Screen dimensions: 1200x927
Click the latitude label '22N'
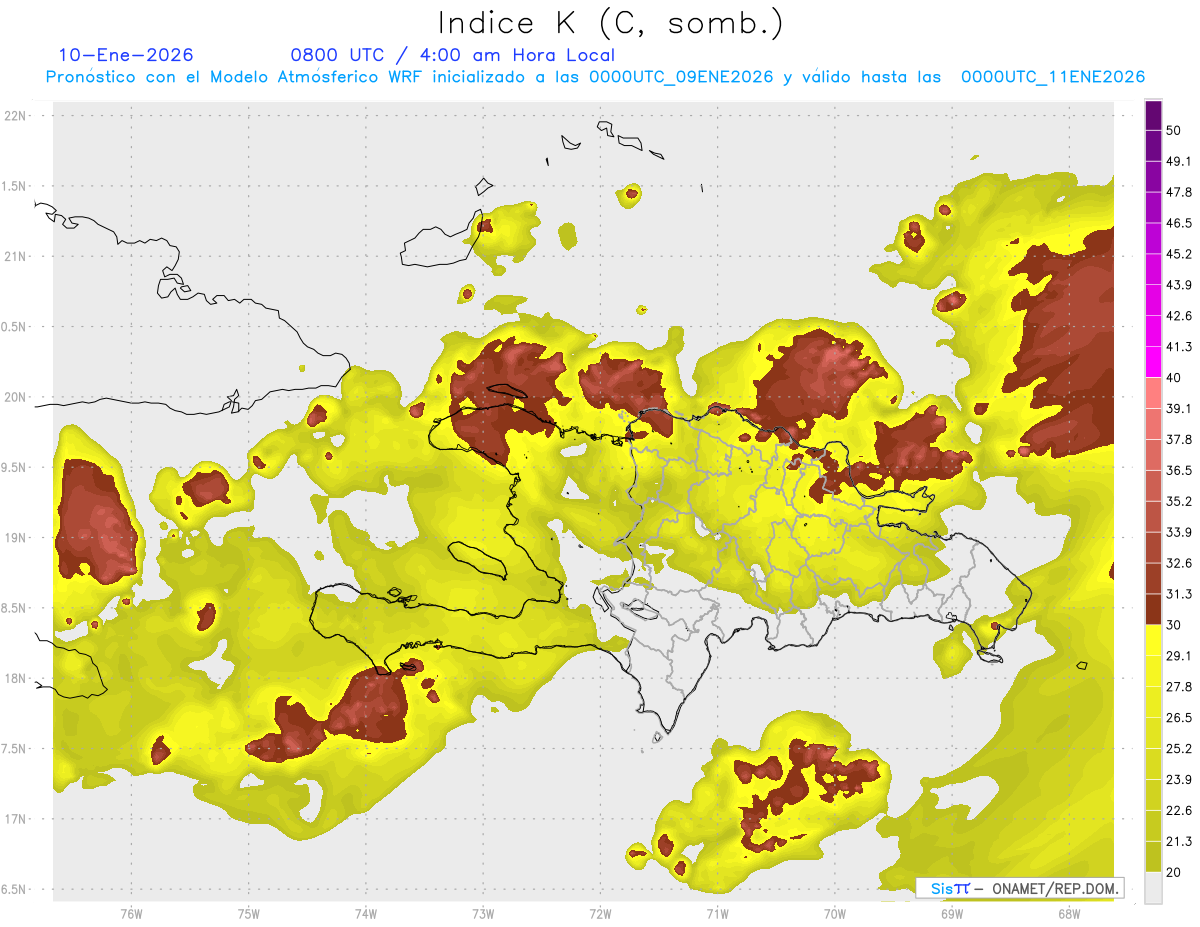pyautogui.click(x=14, y=115)
